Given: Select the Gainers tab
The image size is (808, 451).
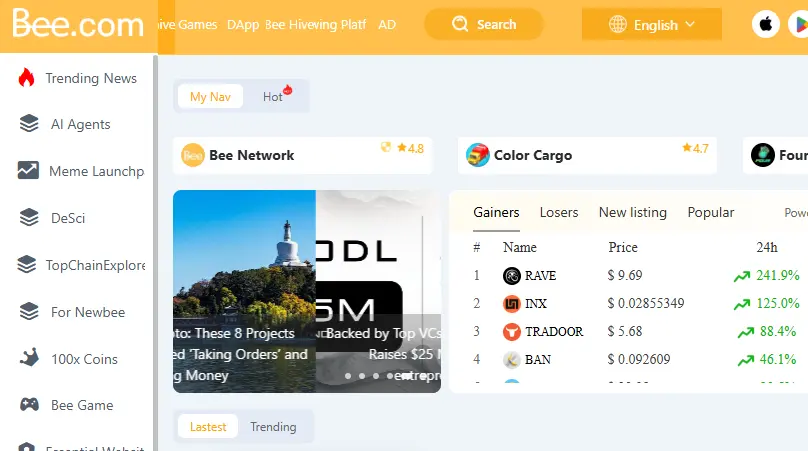Looking at the screenshot, I should [496, 212].
